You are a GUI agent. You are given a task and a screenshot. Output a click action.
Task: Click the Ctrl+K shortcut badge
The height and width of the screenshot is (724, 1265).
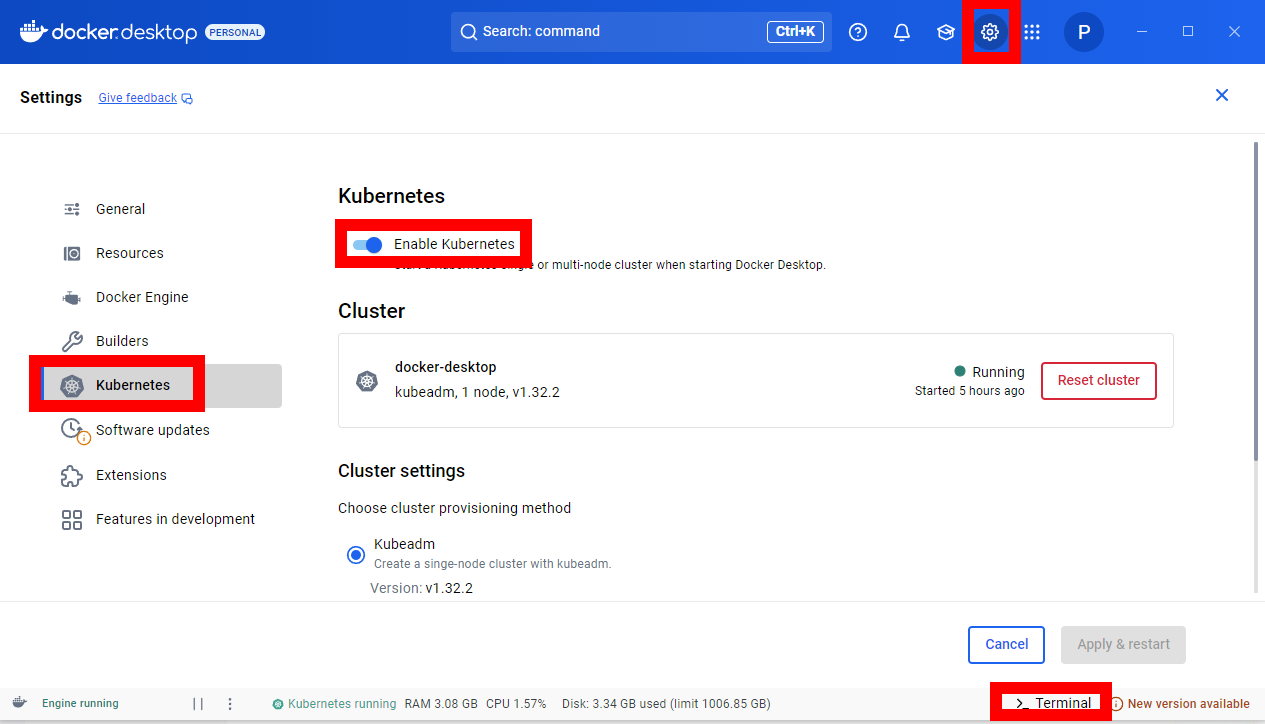coord(795,32)
